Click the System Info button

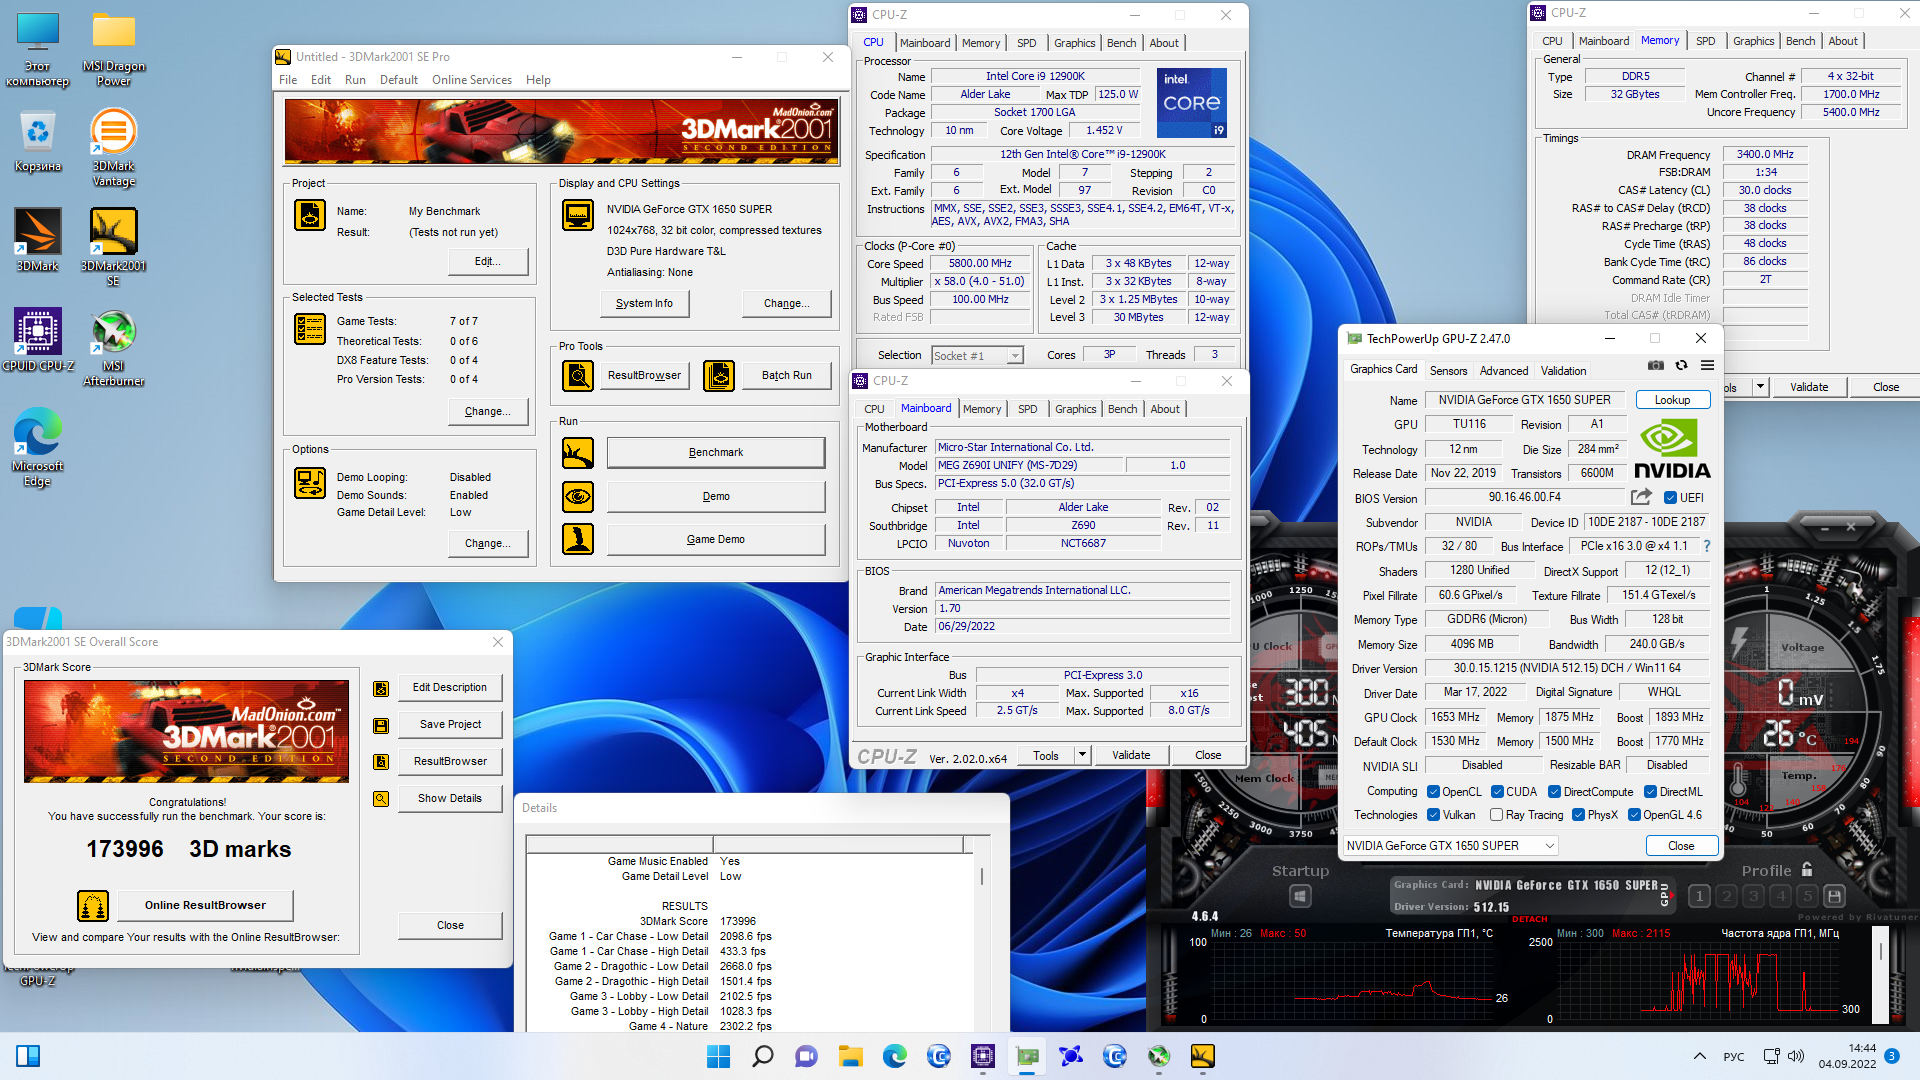point(644,304)
